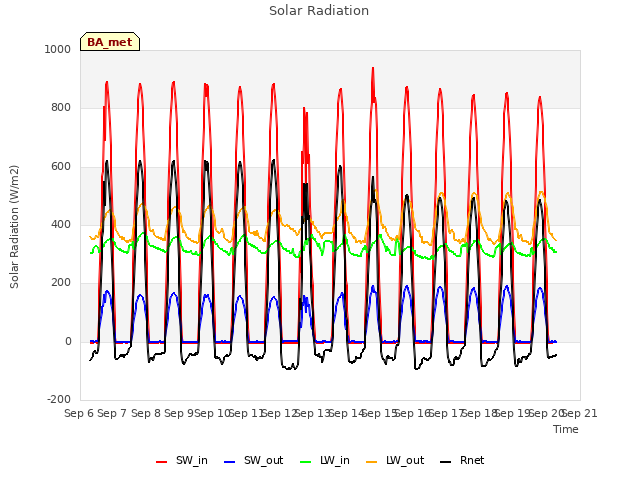Toggle the Rnet legend entry
The width and height of the screenshot is (640, 480).
462,461
